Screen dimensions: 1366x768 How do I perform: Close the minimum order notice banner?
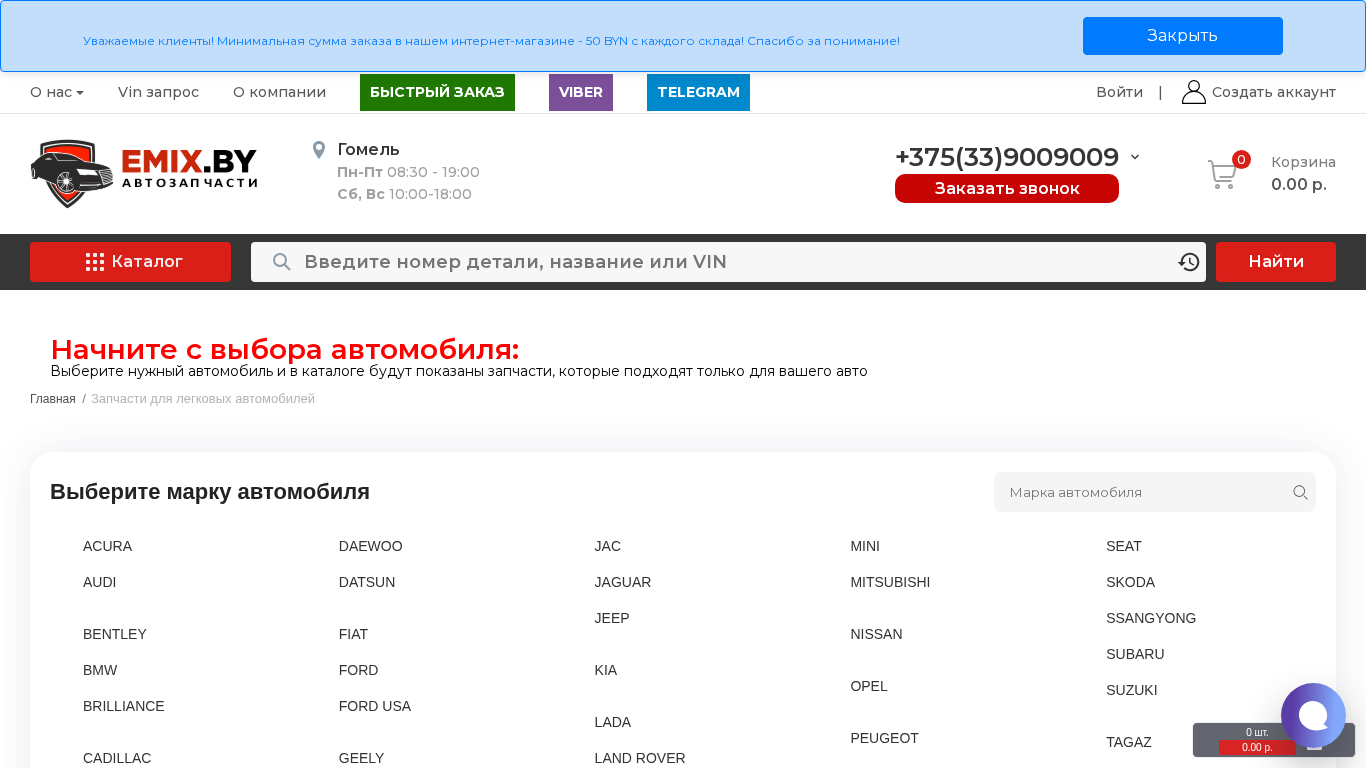[x=1183, y=36]
